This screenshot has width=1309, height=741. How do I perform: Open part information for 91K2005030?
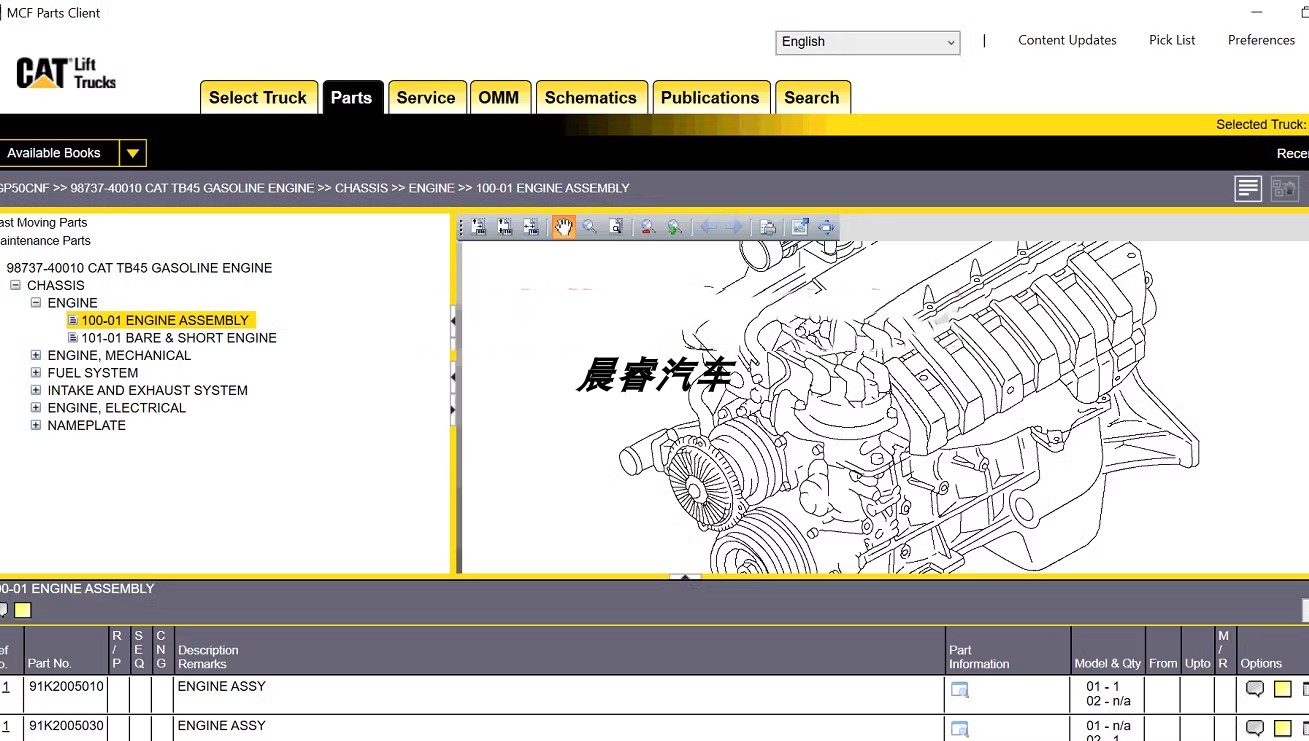960,728
